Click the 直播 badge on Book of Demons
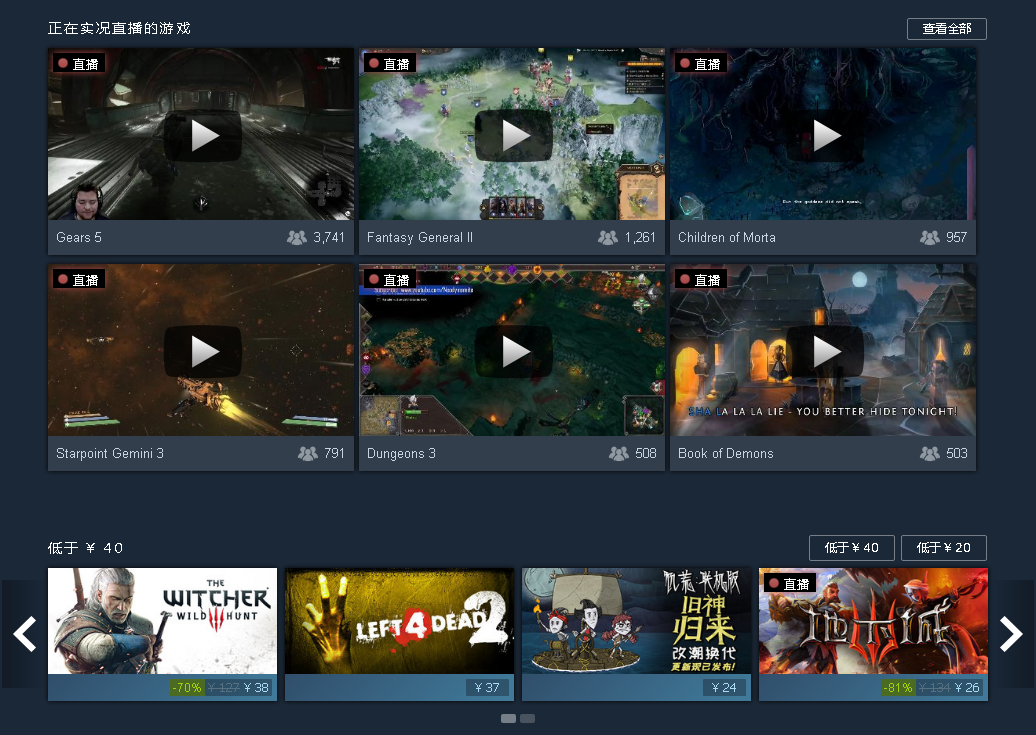Screen dimensions: 1036x735 pyautogui.click(x=700, y=279)
